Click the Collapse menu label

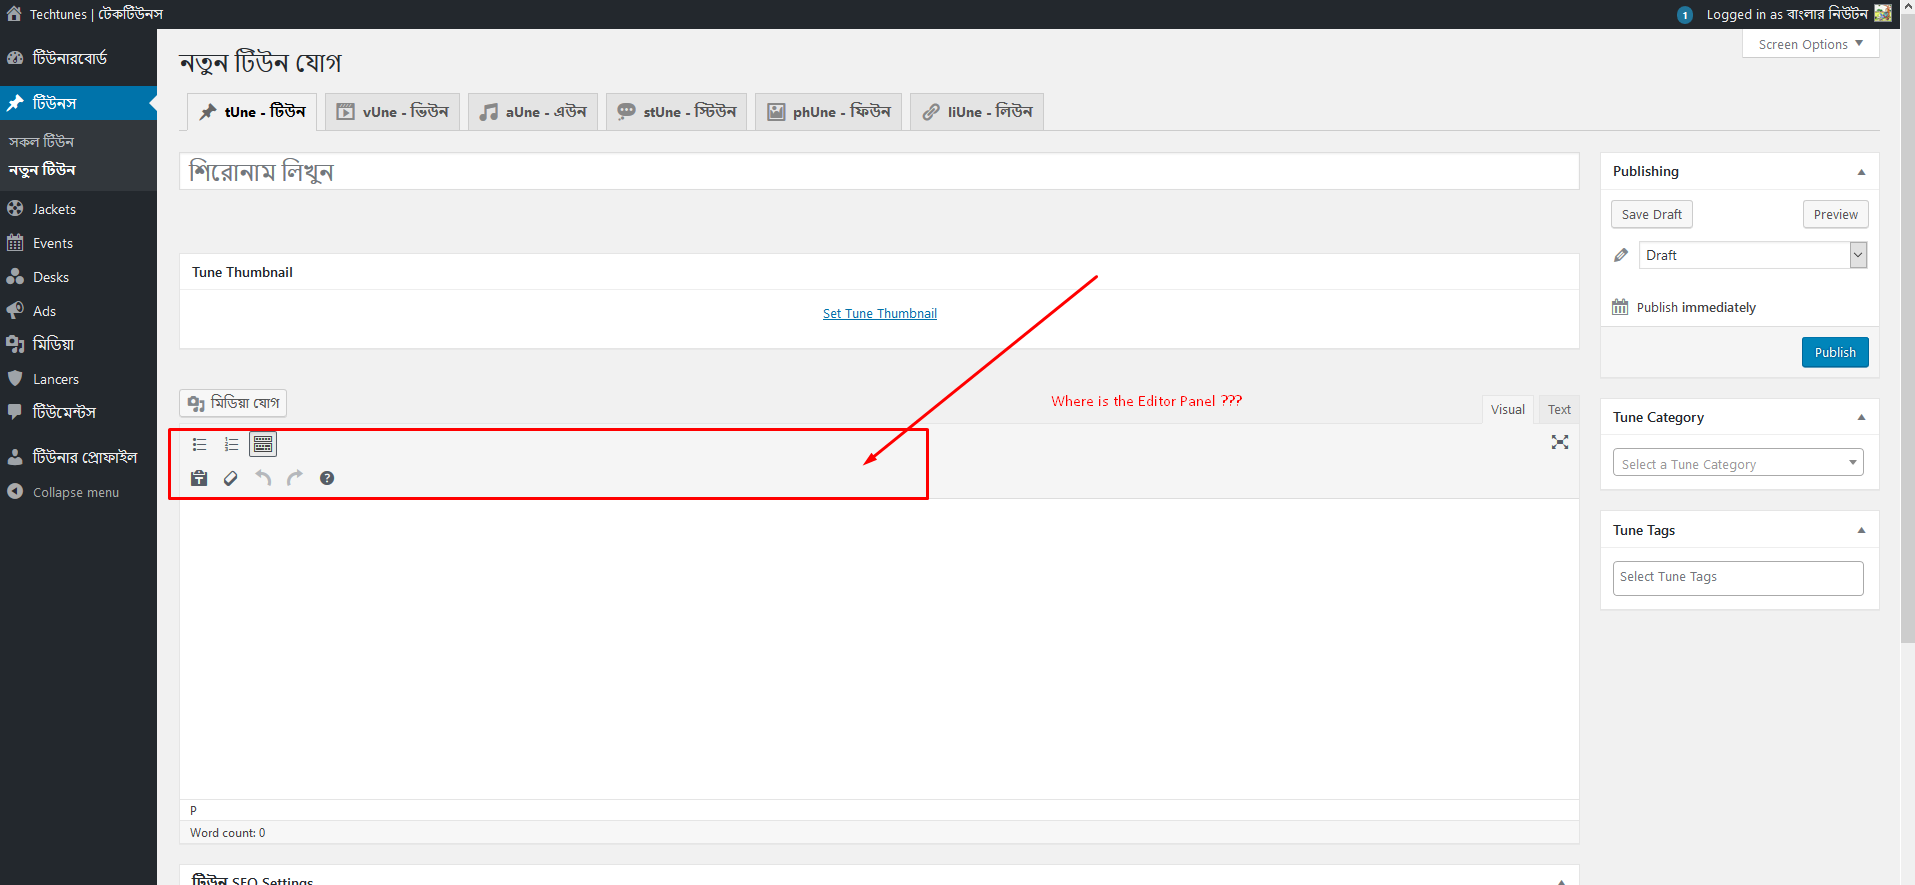point(76,492)
